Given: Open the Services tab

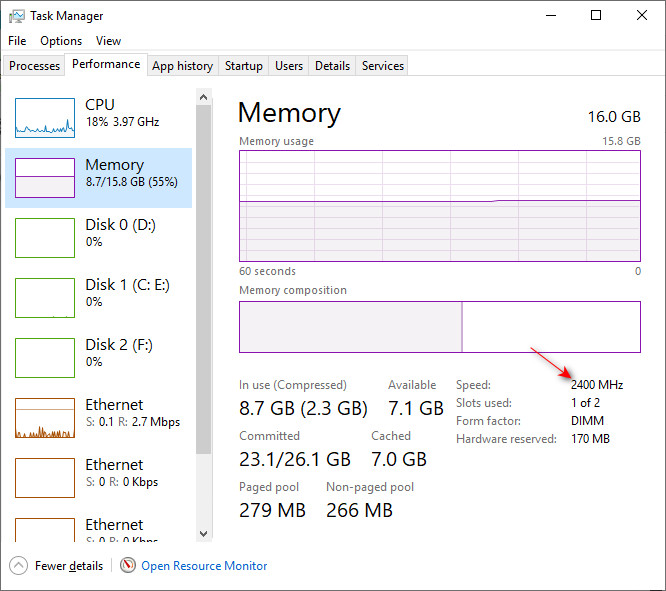Looking at the screenshot, I should (383, 66).
